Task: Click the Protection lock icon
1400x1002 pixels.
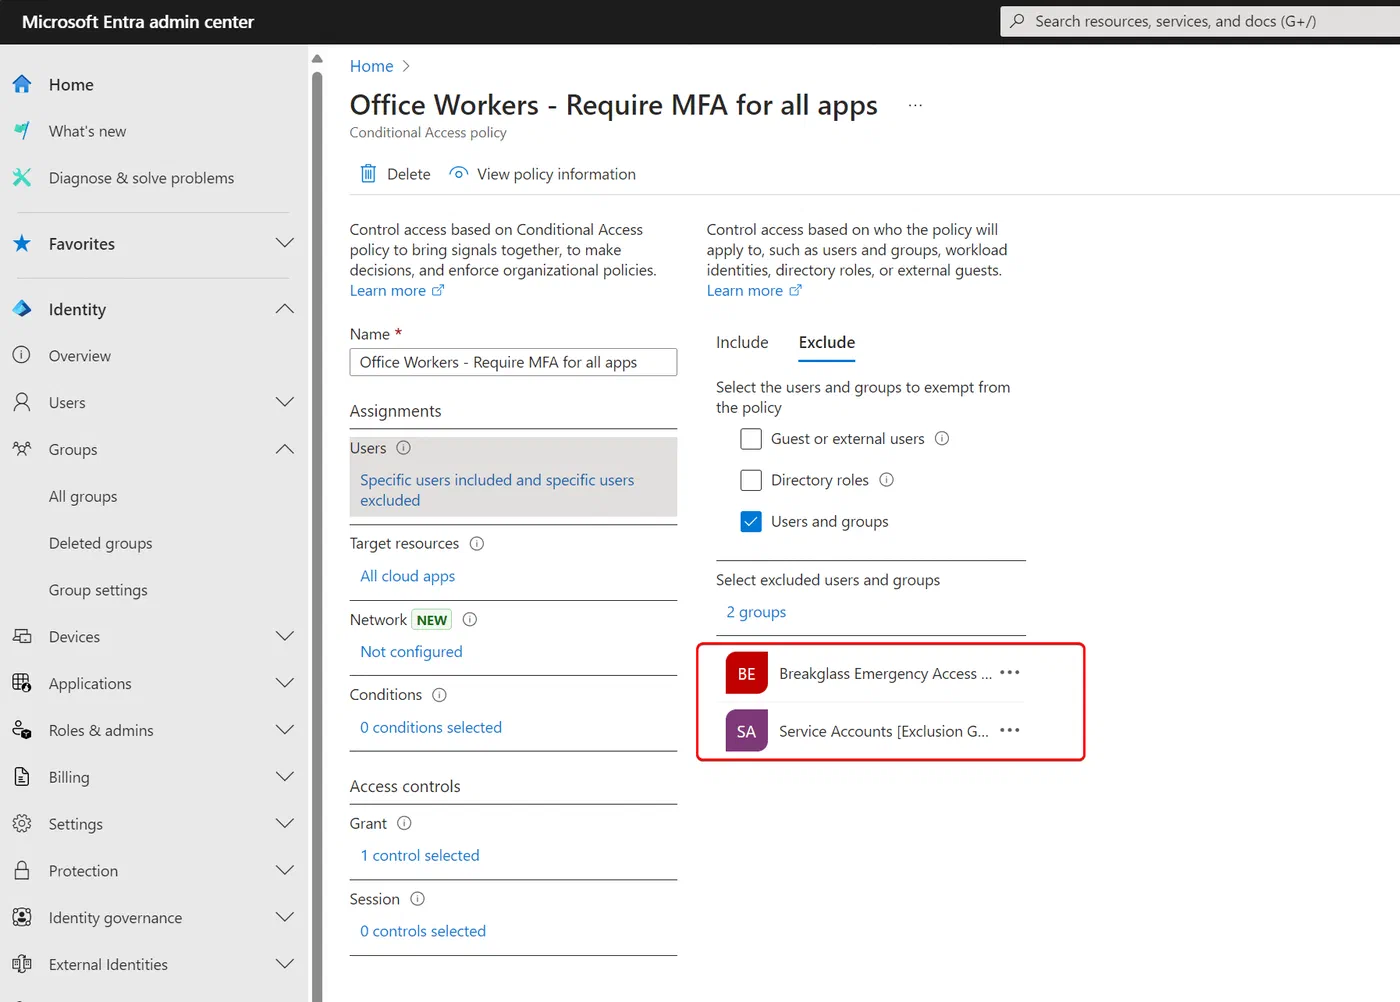Action: click(22, 870)
